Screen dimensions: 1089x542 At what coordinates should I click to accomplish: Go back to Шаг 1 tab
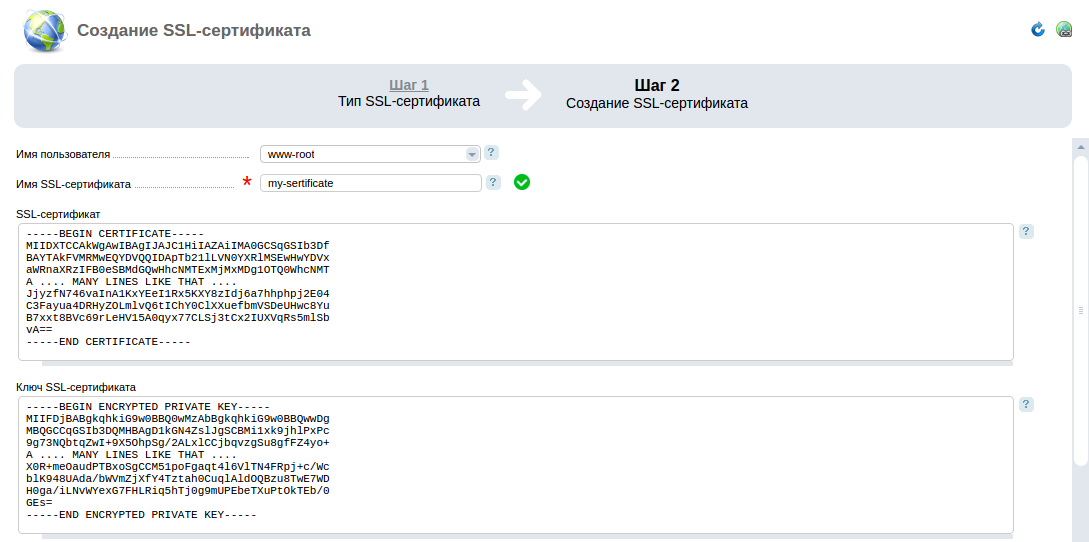408,85
